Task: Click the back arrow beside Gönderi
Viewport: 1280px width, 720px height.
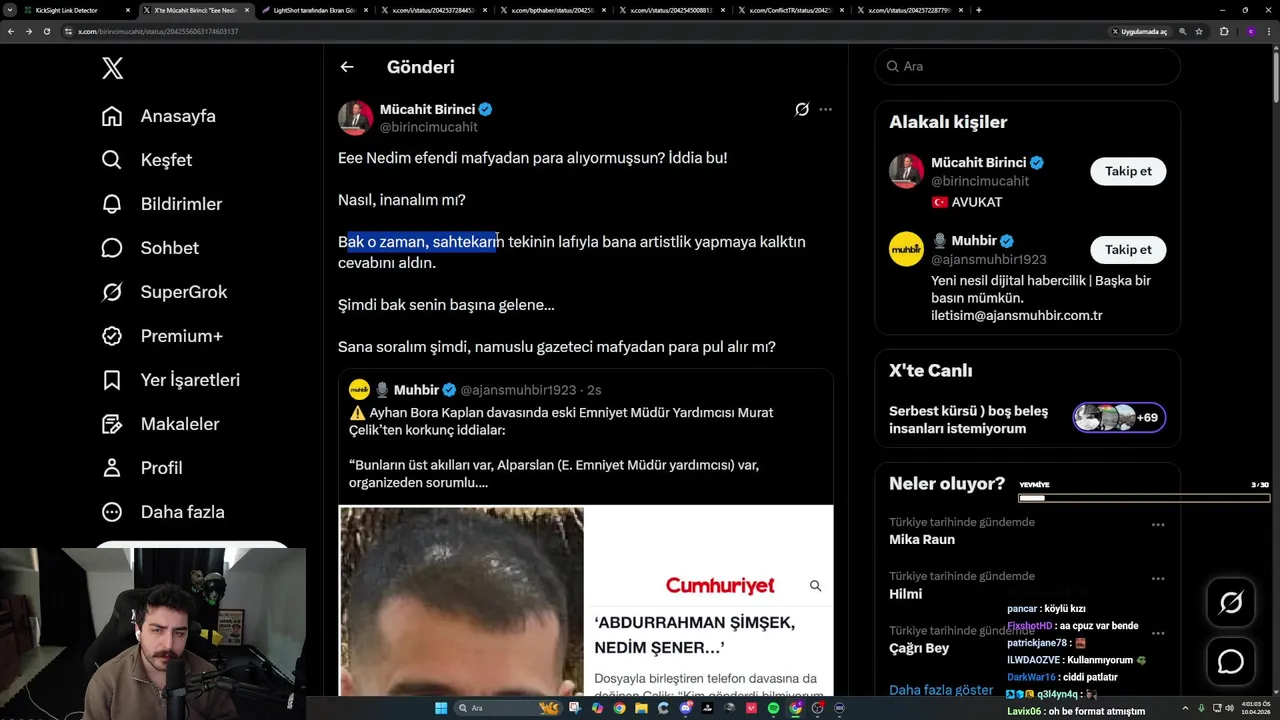Action: [347, 67]
